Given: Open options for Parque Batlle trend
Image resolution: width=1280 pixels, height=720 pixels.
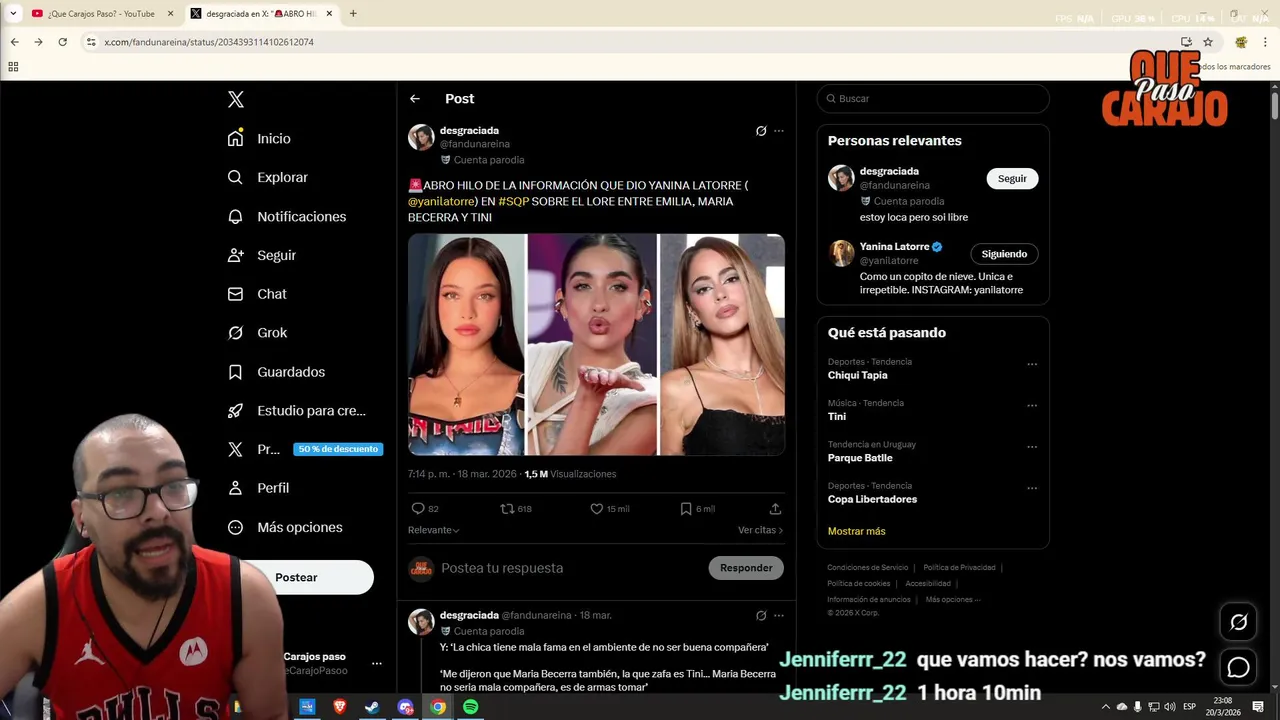Looking at the screenshot, I should coord(1032,447).
